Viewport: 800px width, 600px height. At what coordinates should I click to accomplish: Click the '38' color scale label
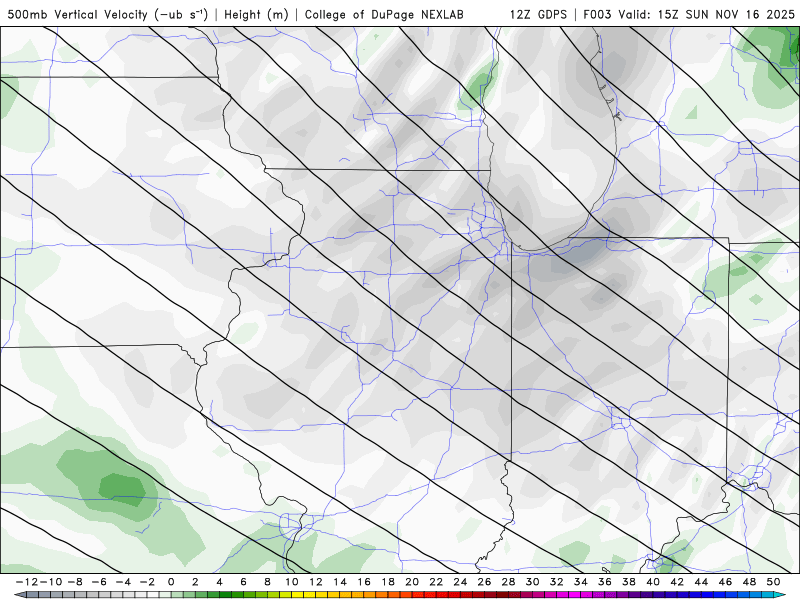tap(629, 582)
